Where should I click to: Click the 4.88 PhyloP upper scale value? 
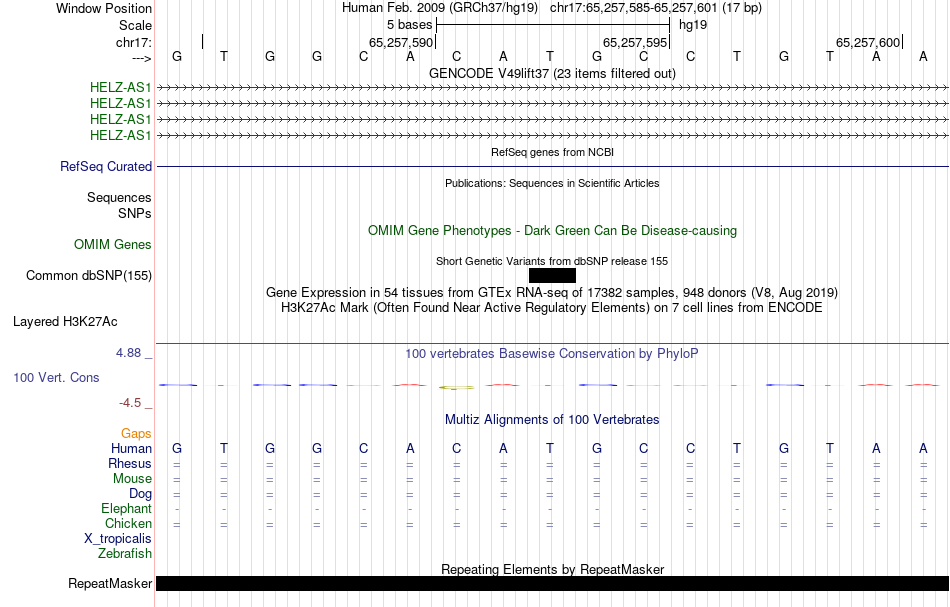pos(128,353)
